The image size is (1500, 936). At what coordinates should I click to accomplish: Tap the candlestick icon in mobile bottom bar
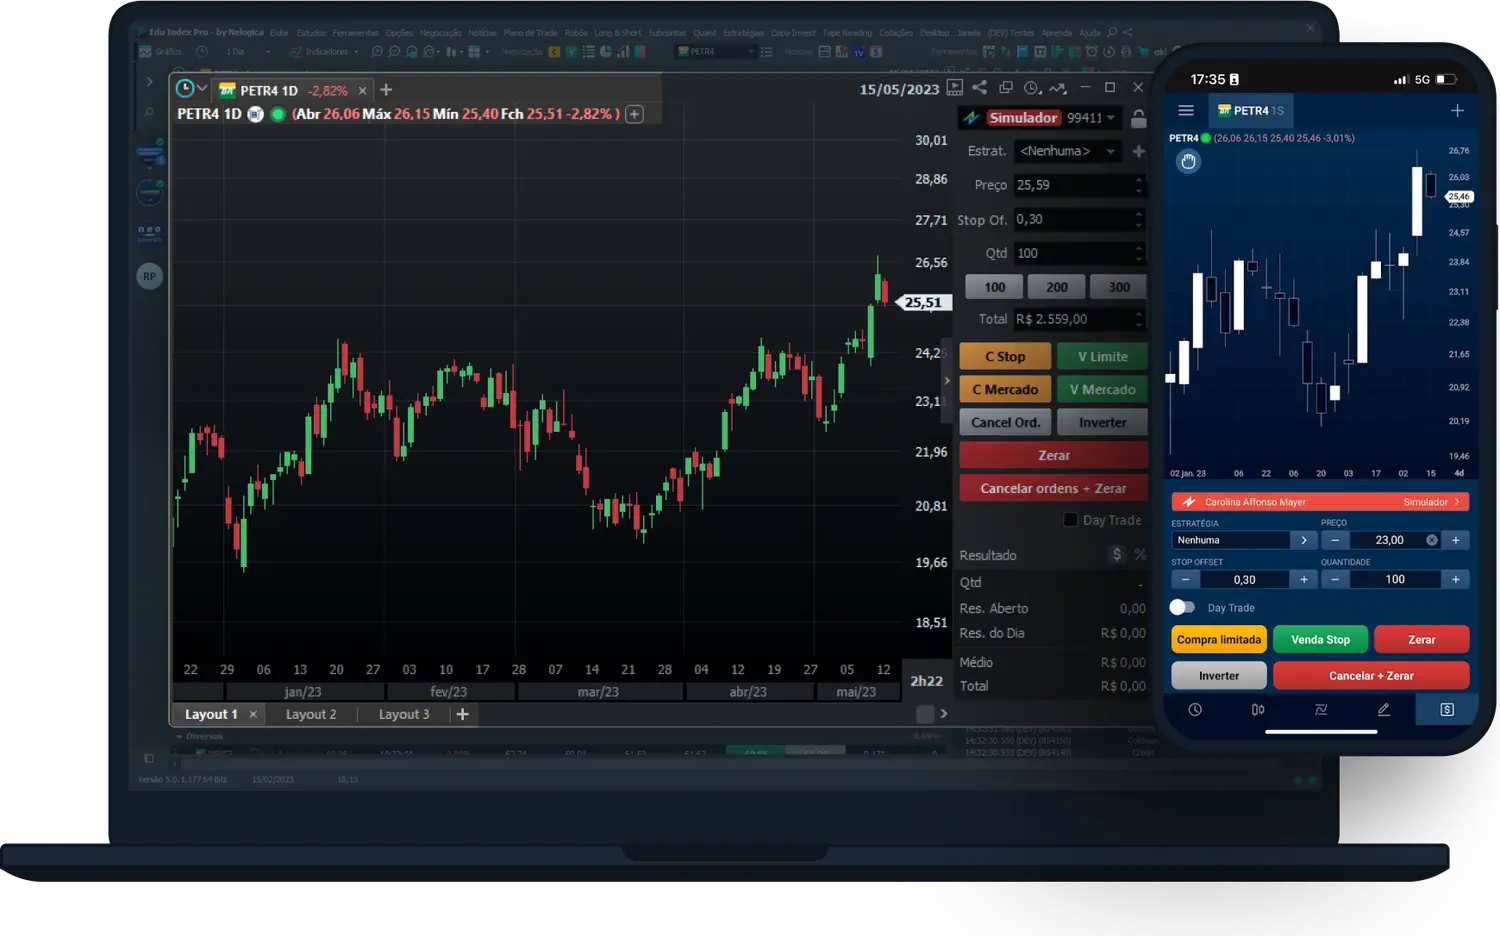(1258, 710)
